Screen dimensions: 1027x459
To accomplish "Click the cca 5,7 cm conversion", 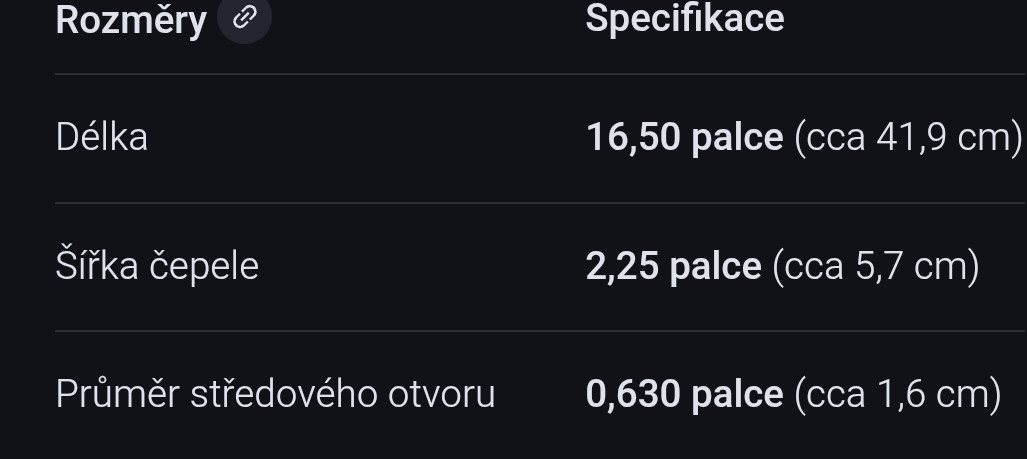I will click(876, 266).
